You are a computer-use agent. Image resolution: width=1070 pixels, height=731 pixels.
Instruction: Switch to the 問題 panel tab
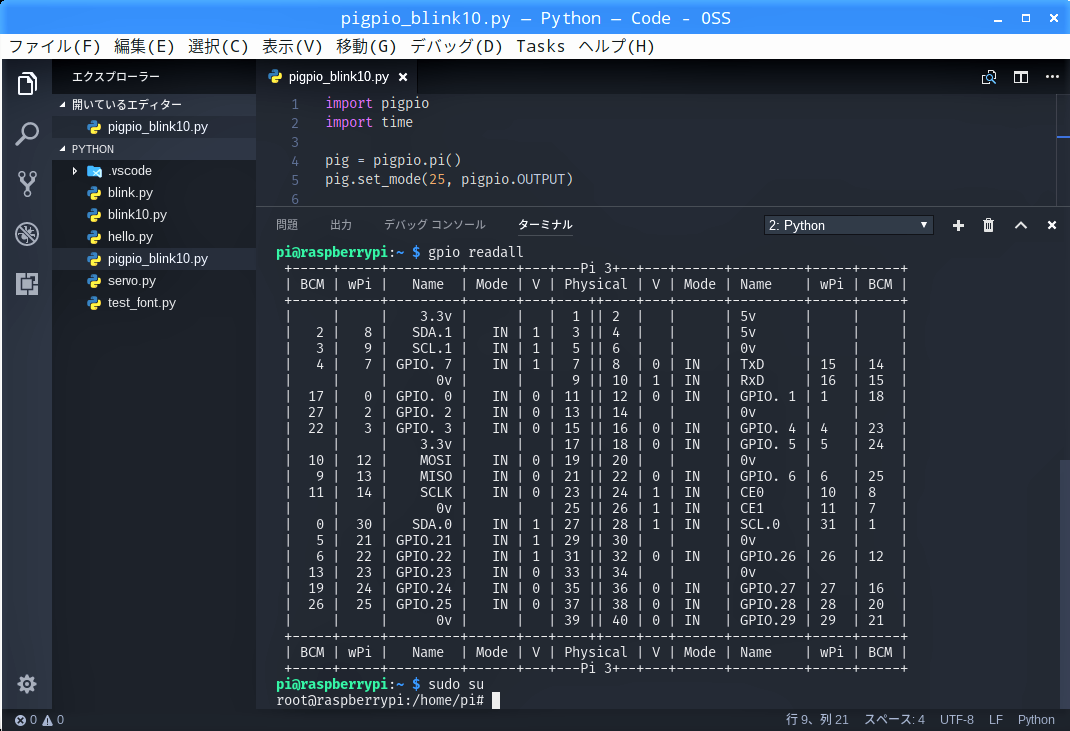[x=287, y=225]
